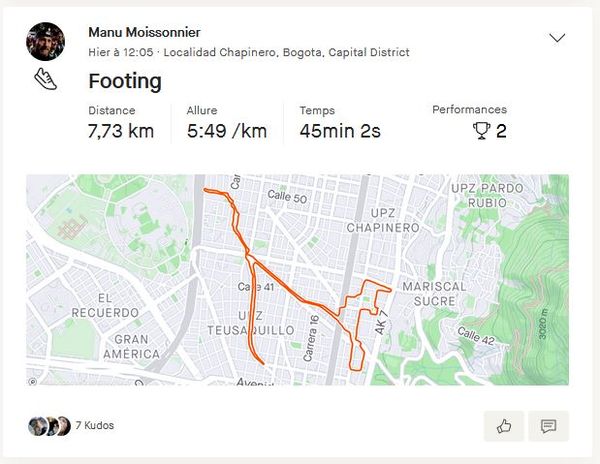Give kudos with the thumbs-up button
The image size is (600, 464).
(x=504, y=426)
